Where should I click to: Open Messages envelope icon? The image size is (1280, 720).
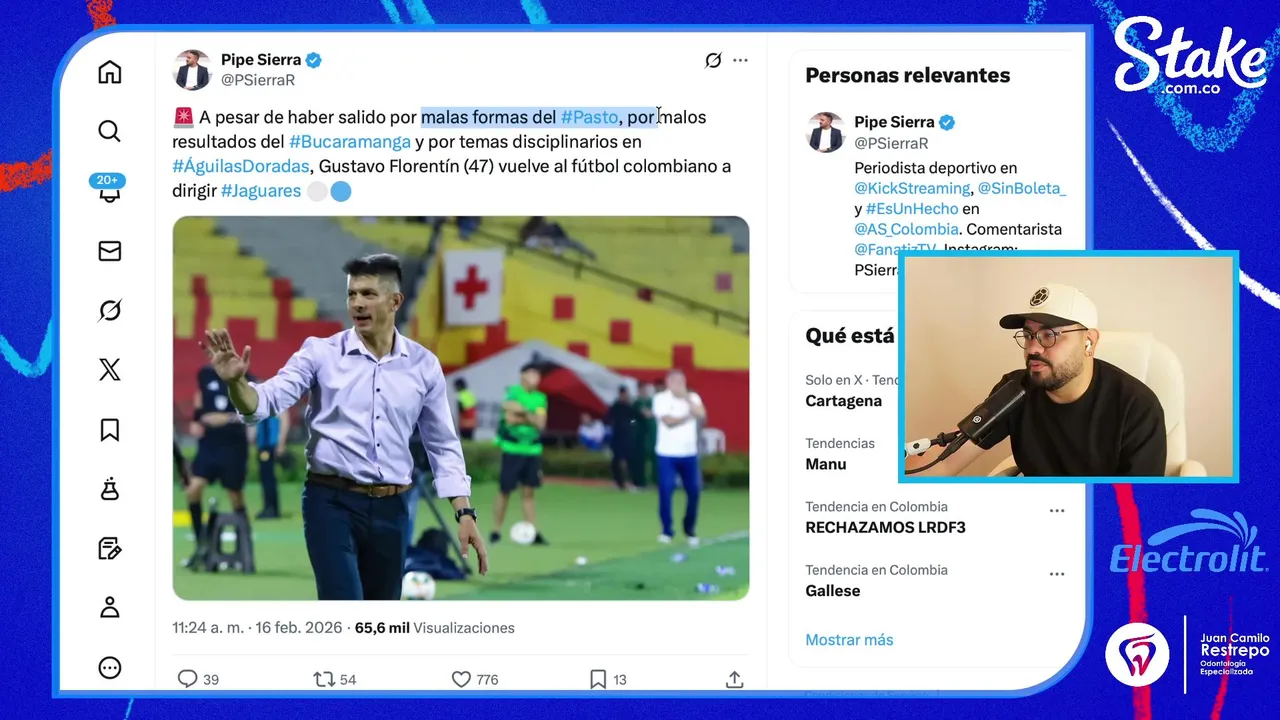(110, 251)
